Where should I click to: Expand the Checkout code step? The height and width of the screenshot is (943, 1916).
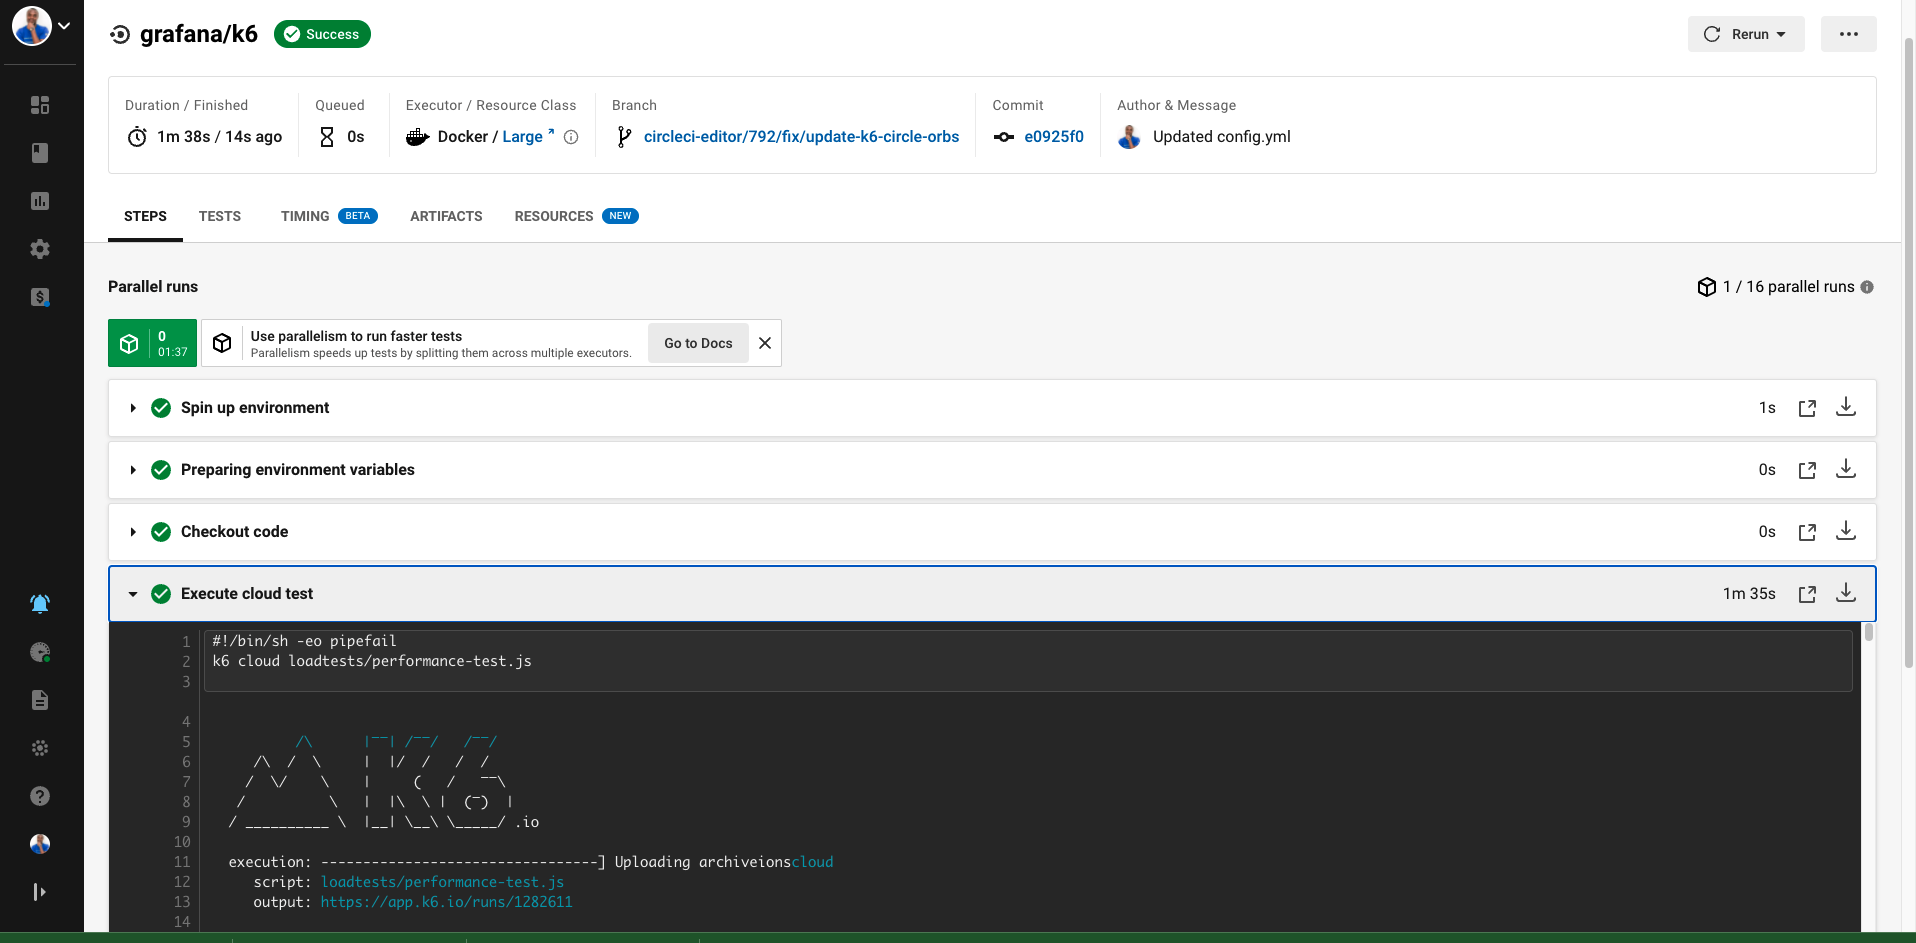tap(132, 532)
